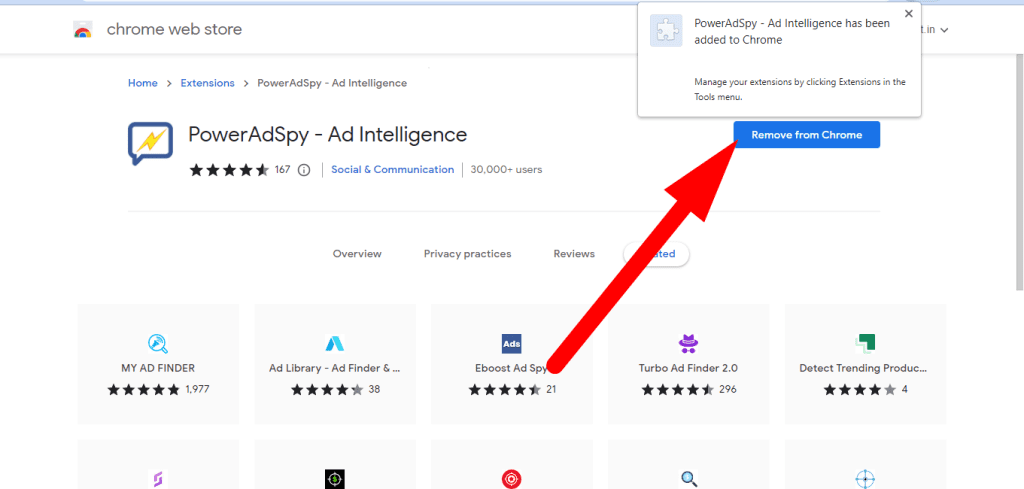This screenshot has height=489, width=1024.
Task: Open the Turbo Ad Finder purple hat icon
Action: pyautogui.click(x=688, y=343)
